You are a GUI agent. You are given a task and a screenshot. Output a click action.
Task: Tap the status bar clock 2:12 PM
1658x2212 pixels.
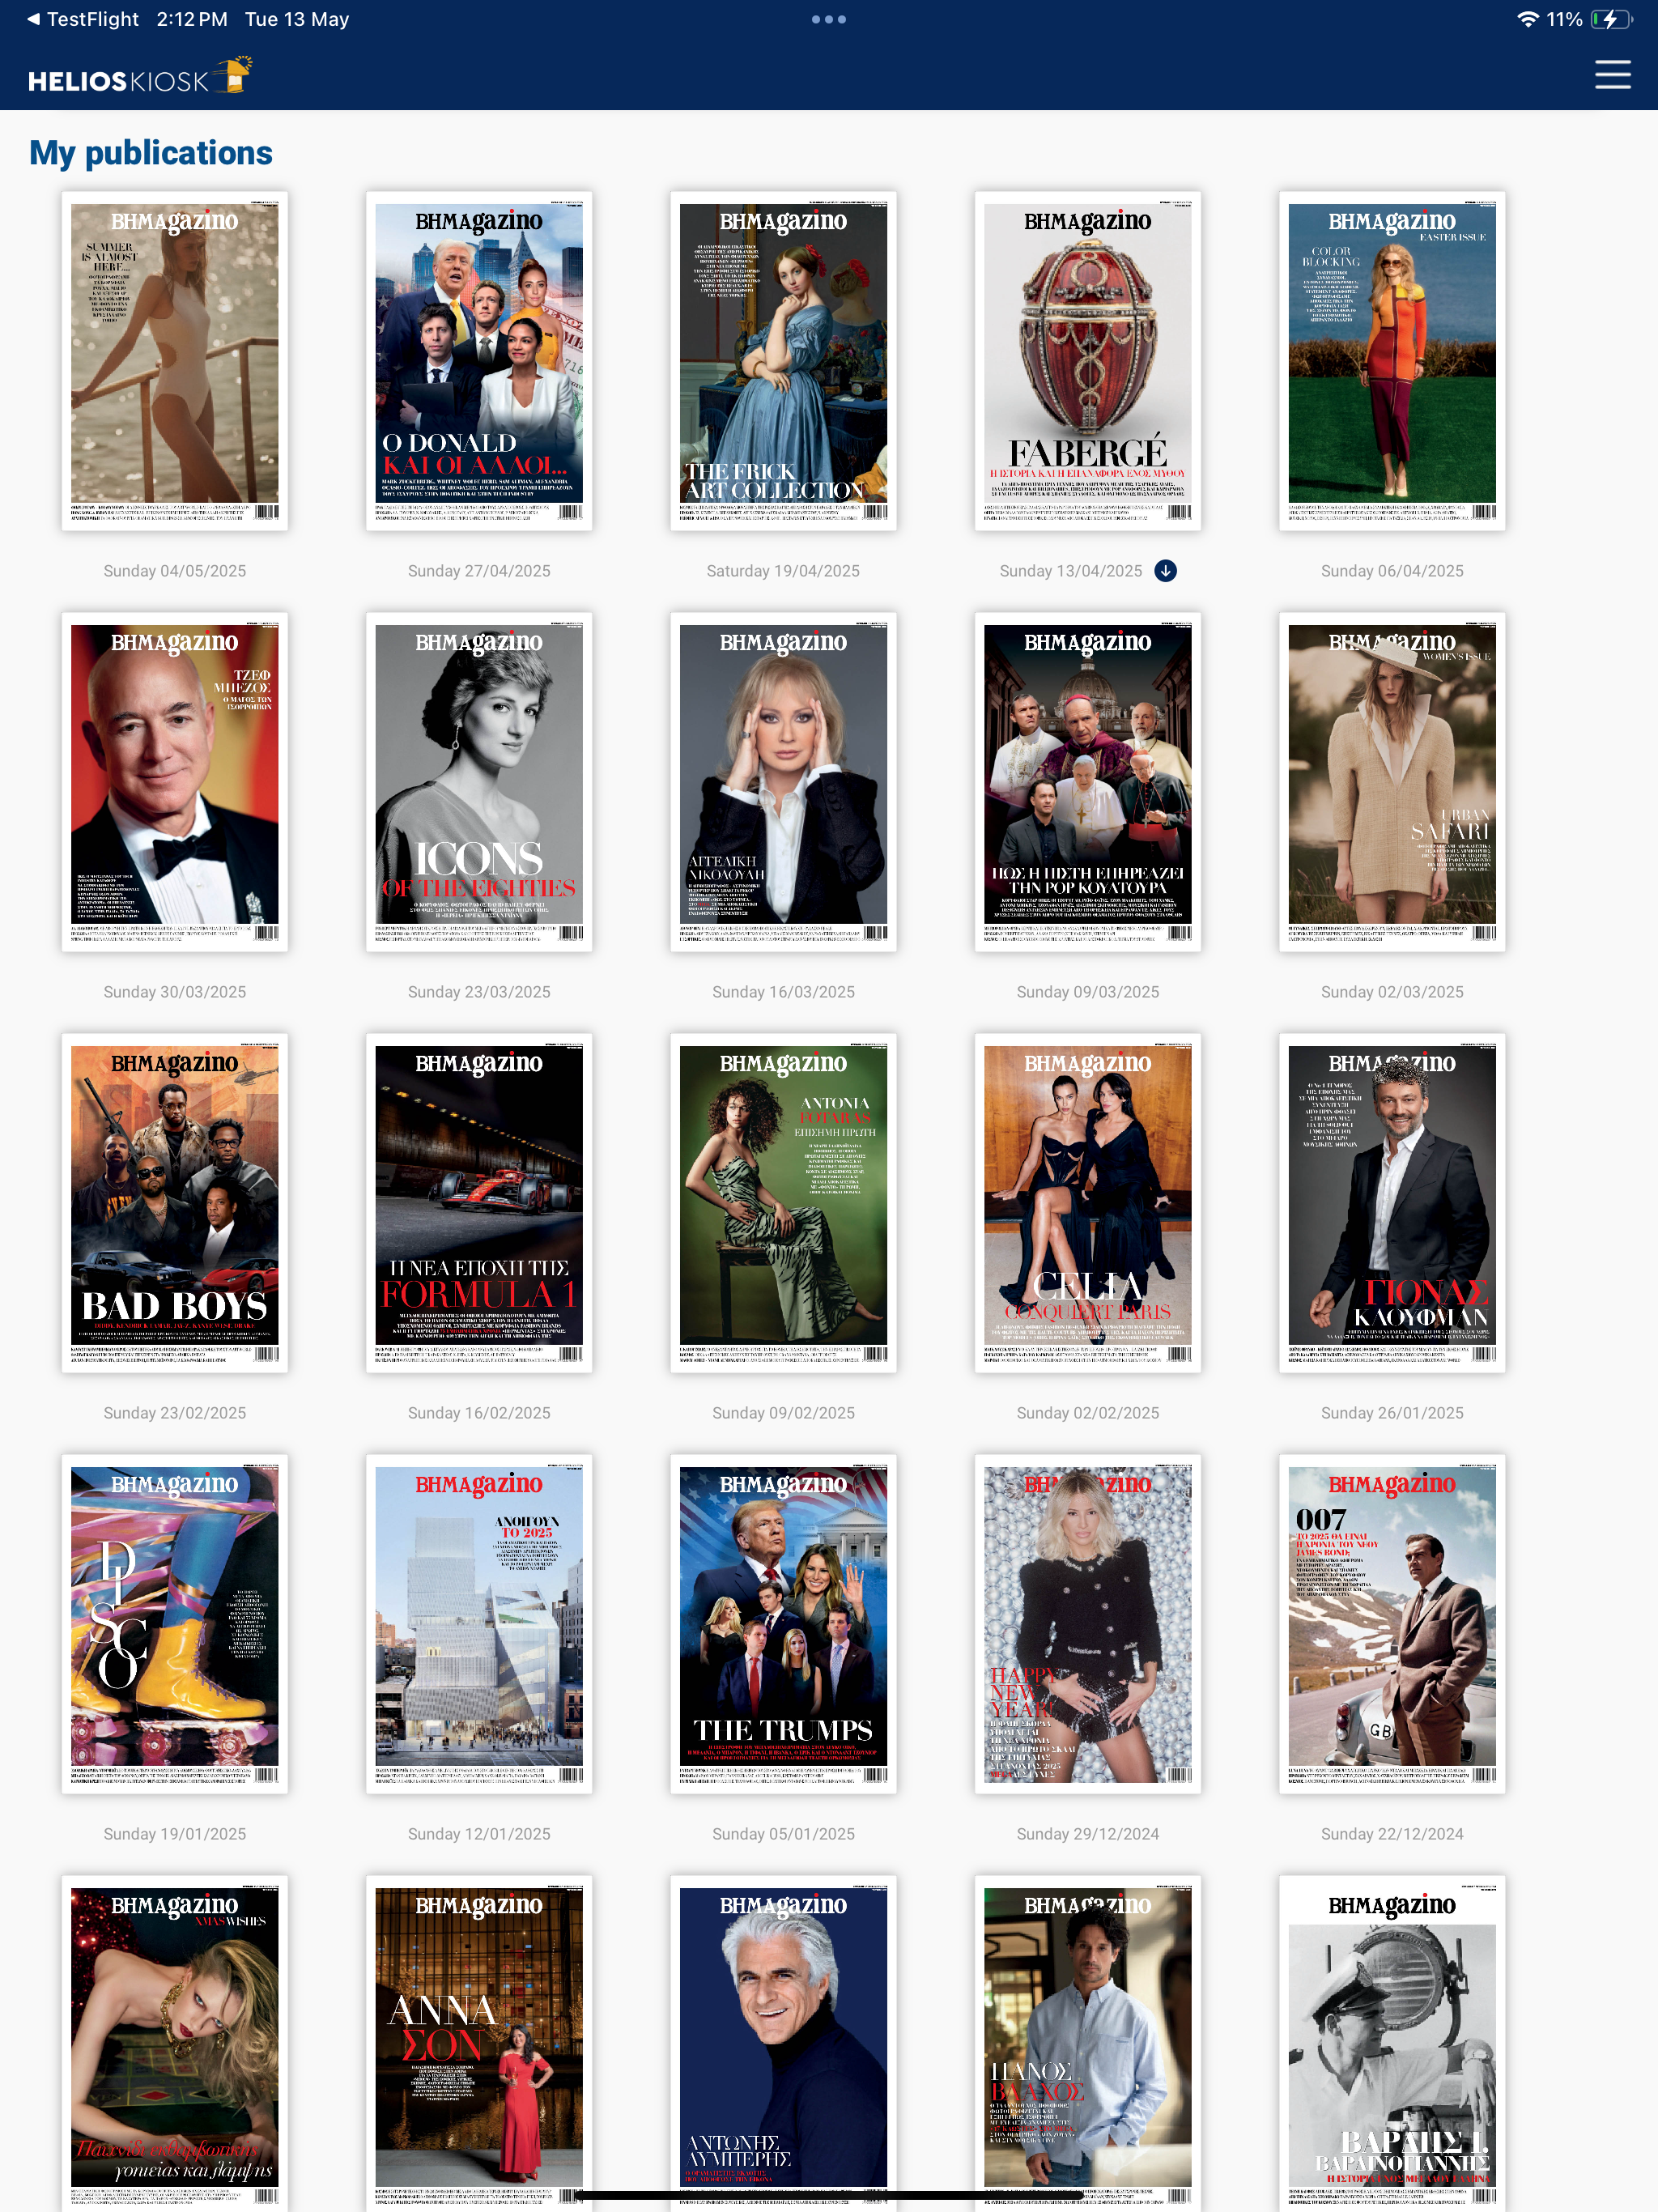pos(192,19)
